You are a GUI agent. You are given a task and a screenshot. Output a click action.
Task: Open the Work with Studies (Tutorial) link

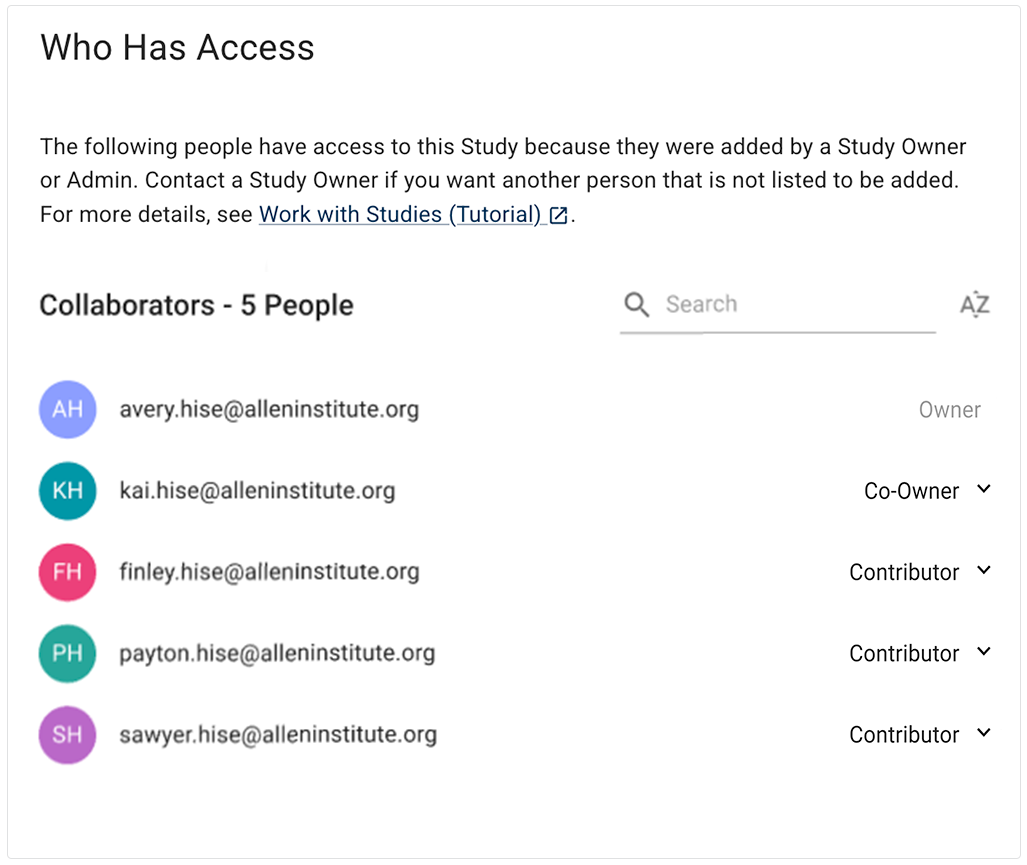(400, 214)
